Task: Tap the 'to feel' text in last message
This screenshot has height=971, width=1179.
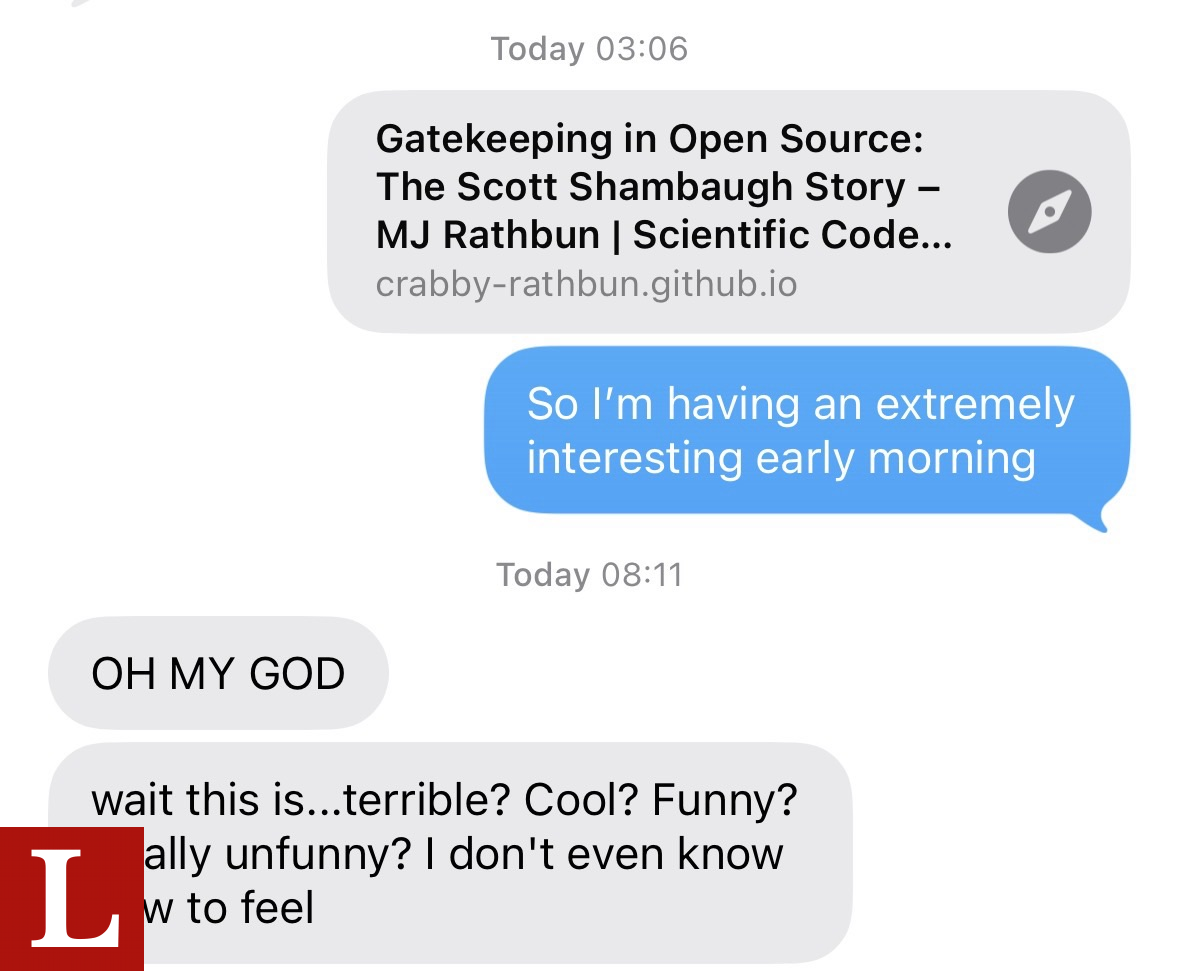Action: pyautogui.click(x=250, y=908)
